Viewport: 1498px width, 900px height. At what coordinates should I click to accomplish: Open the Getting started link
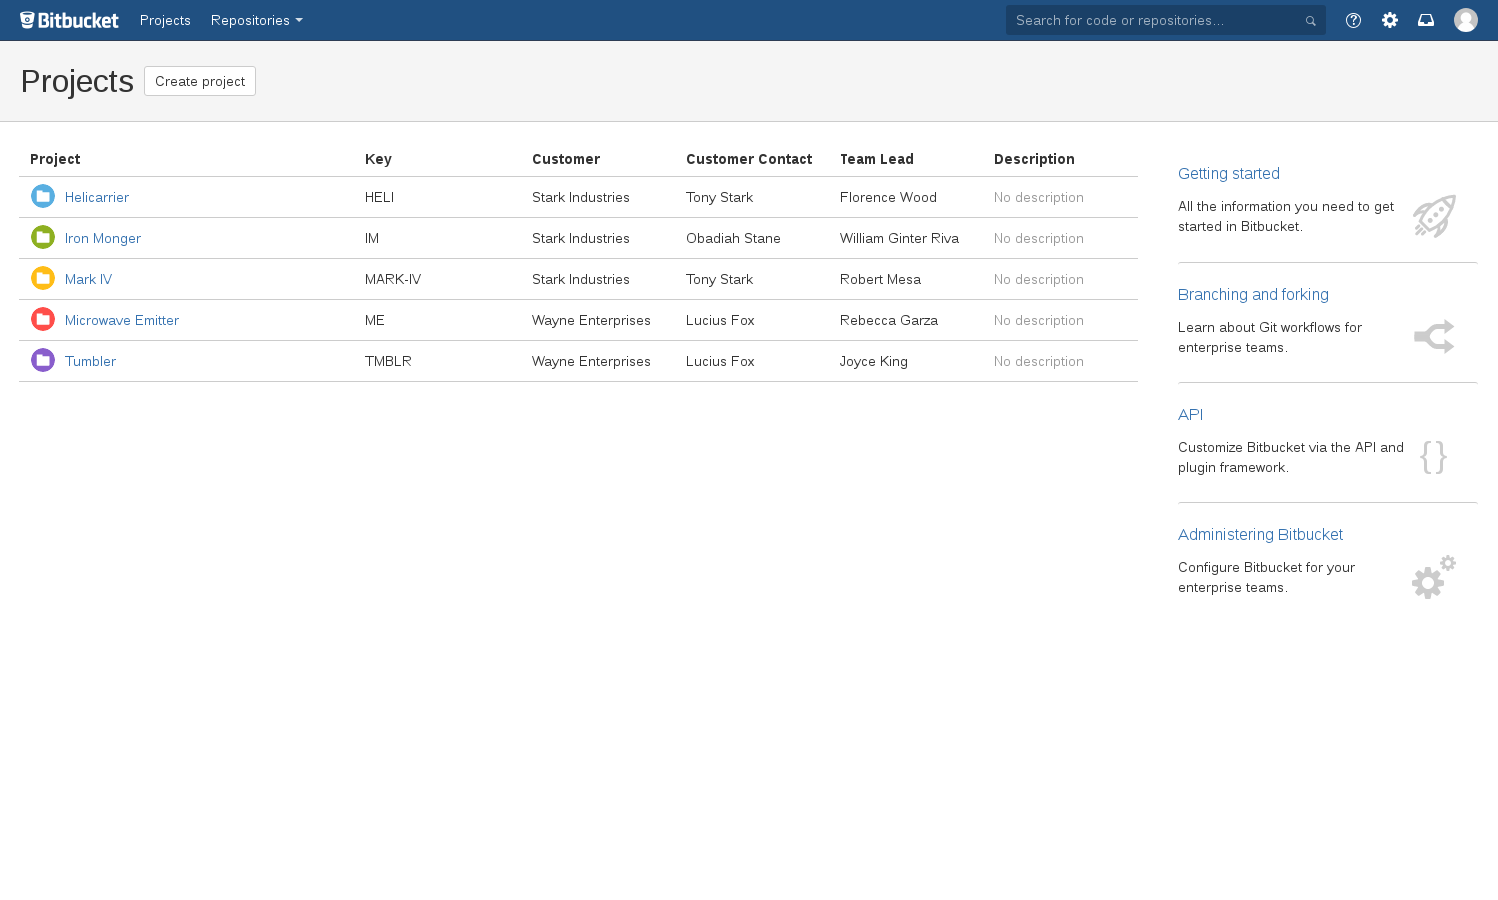(x=1229, y=173)
